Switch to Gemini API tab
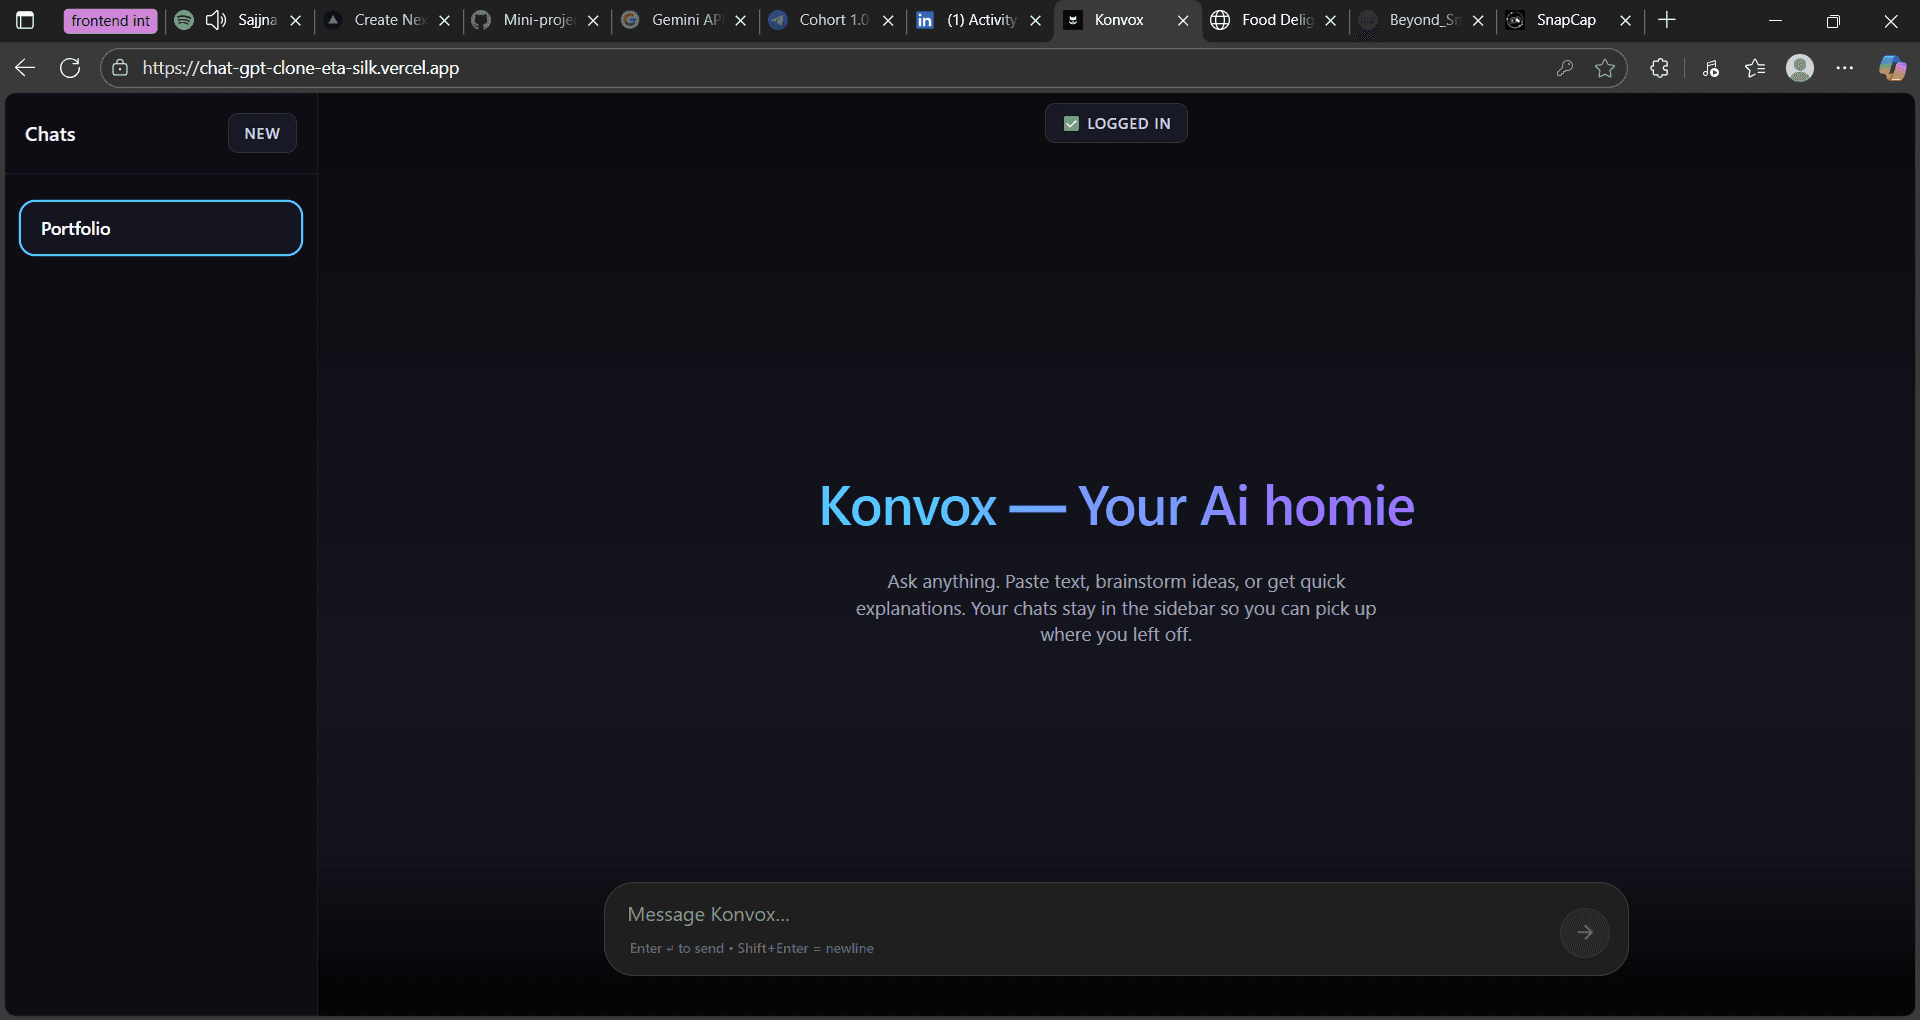This screenshot has height=1020, width=1920. point(686,20)
